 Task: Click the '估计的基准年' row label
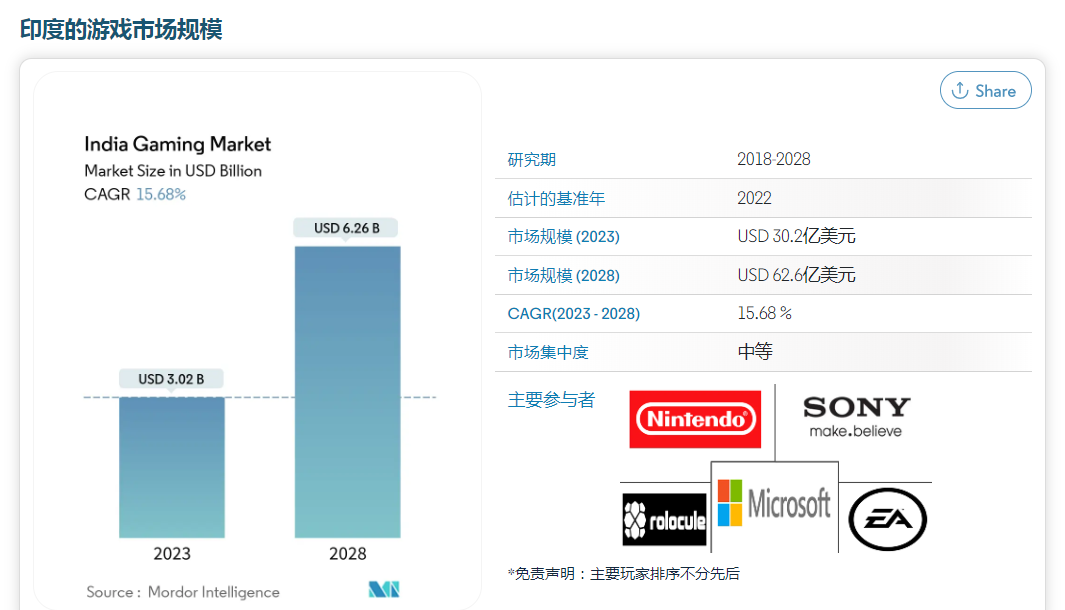tap(556, 198)
